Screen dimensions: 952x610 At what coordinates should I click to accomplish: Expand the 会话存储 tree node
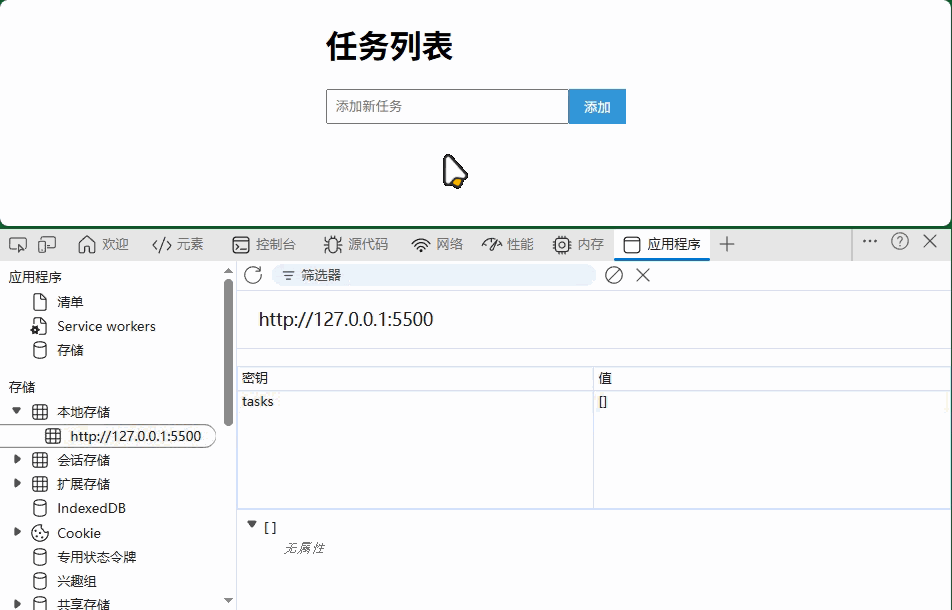coord(17,459)
